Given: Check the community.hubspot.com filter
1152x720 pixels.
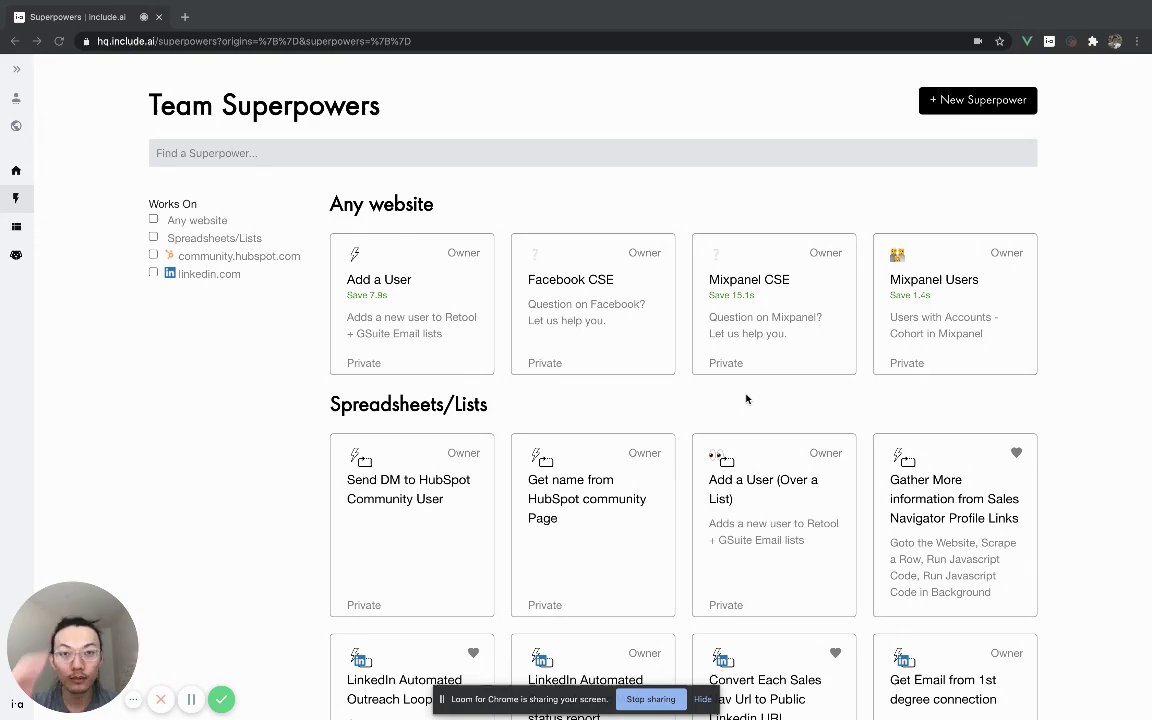Looking at the screenshot, I should pyautogui.click(x=154, y=254).
